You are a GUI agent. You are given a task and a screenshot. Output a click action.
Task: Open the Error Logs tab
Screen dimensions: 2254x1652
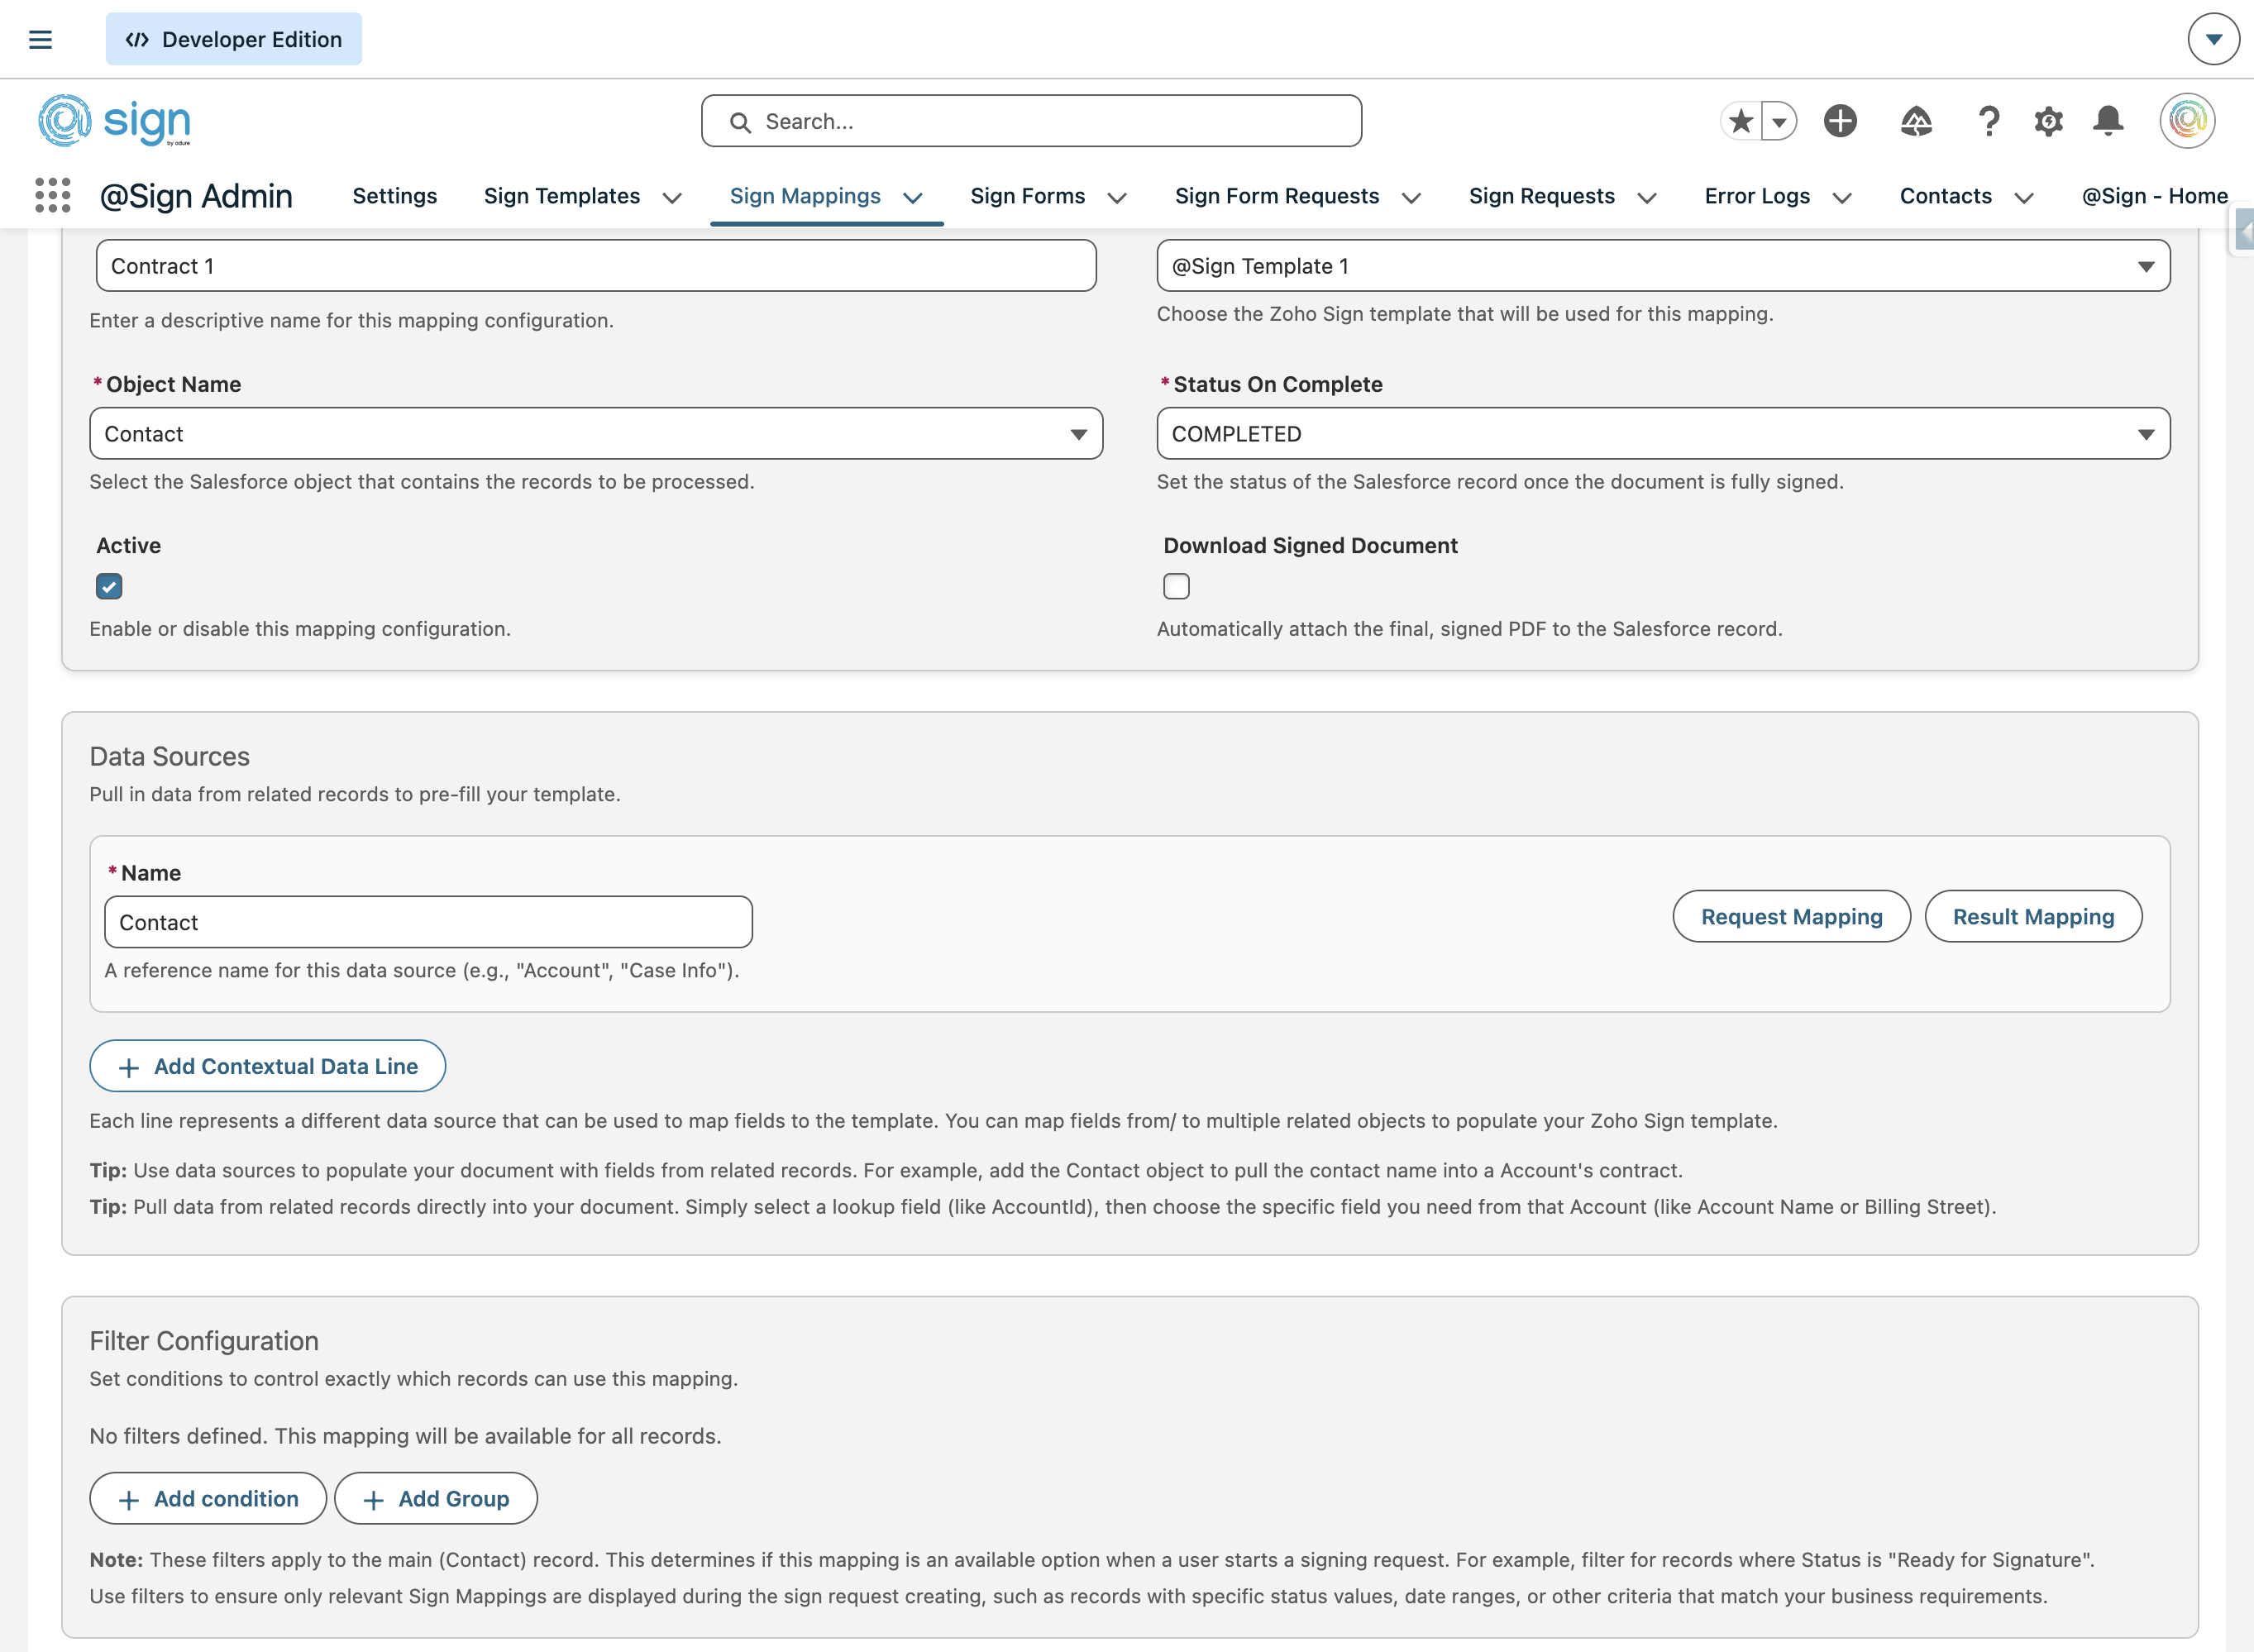coord(1756,196)
